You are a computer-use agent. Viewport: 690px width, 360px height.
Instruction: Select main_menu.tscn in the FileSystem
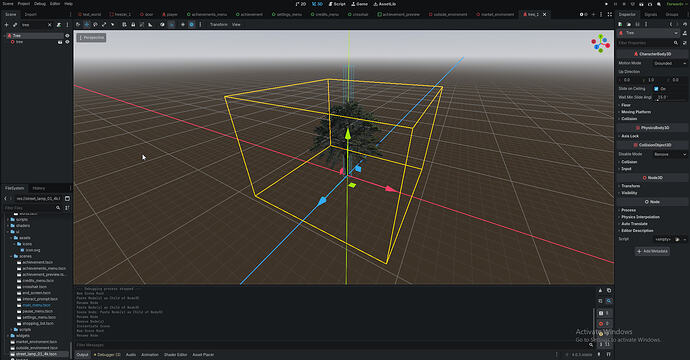(x=37, y=305)
